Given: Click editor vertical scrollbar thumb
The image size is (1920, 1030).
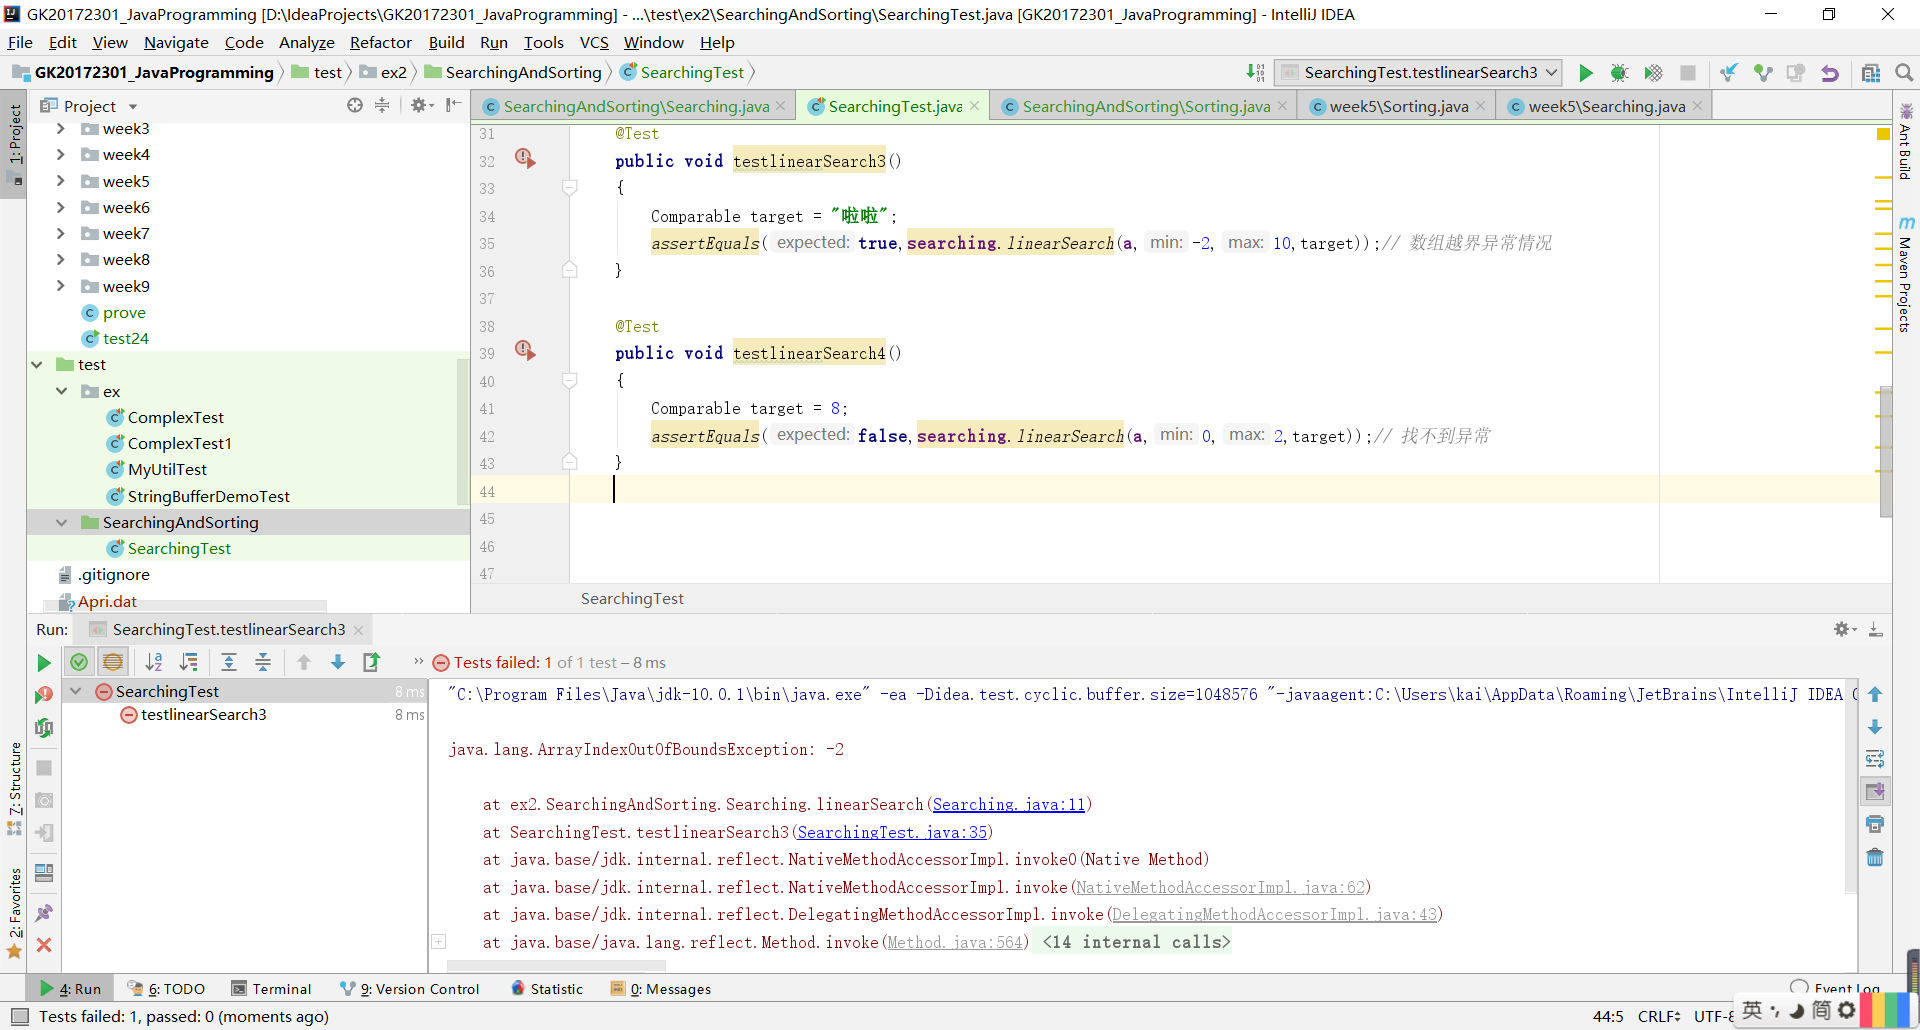Looking at the screenshot, I should click(1886, 450).
